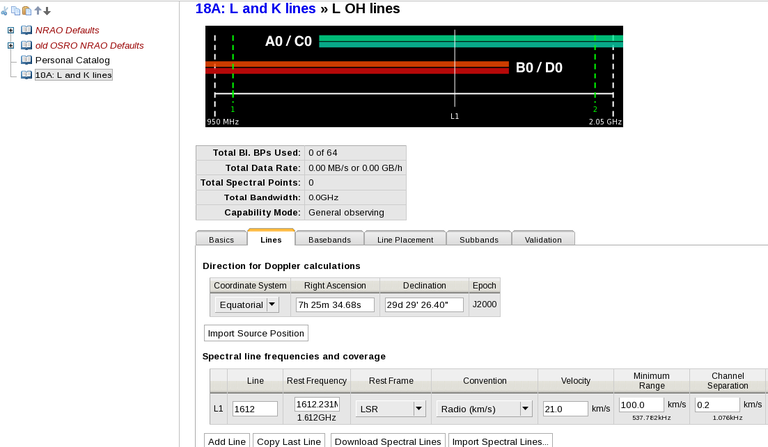Select Personal Catalog in tree
768x447 pixels.
coord(72,60)
